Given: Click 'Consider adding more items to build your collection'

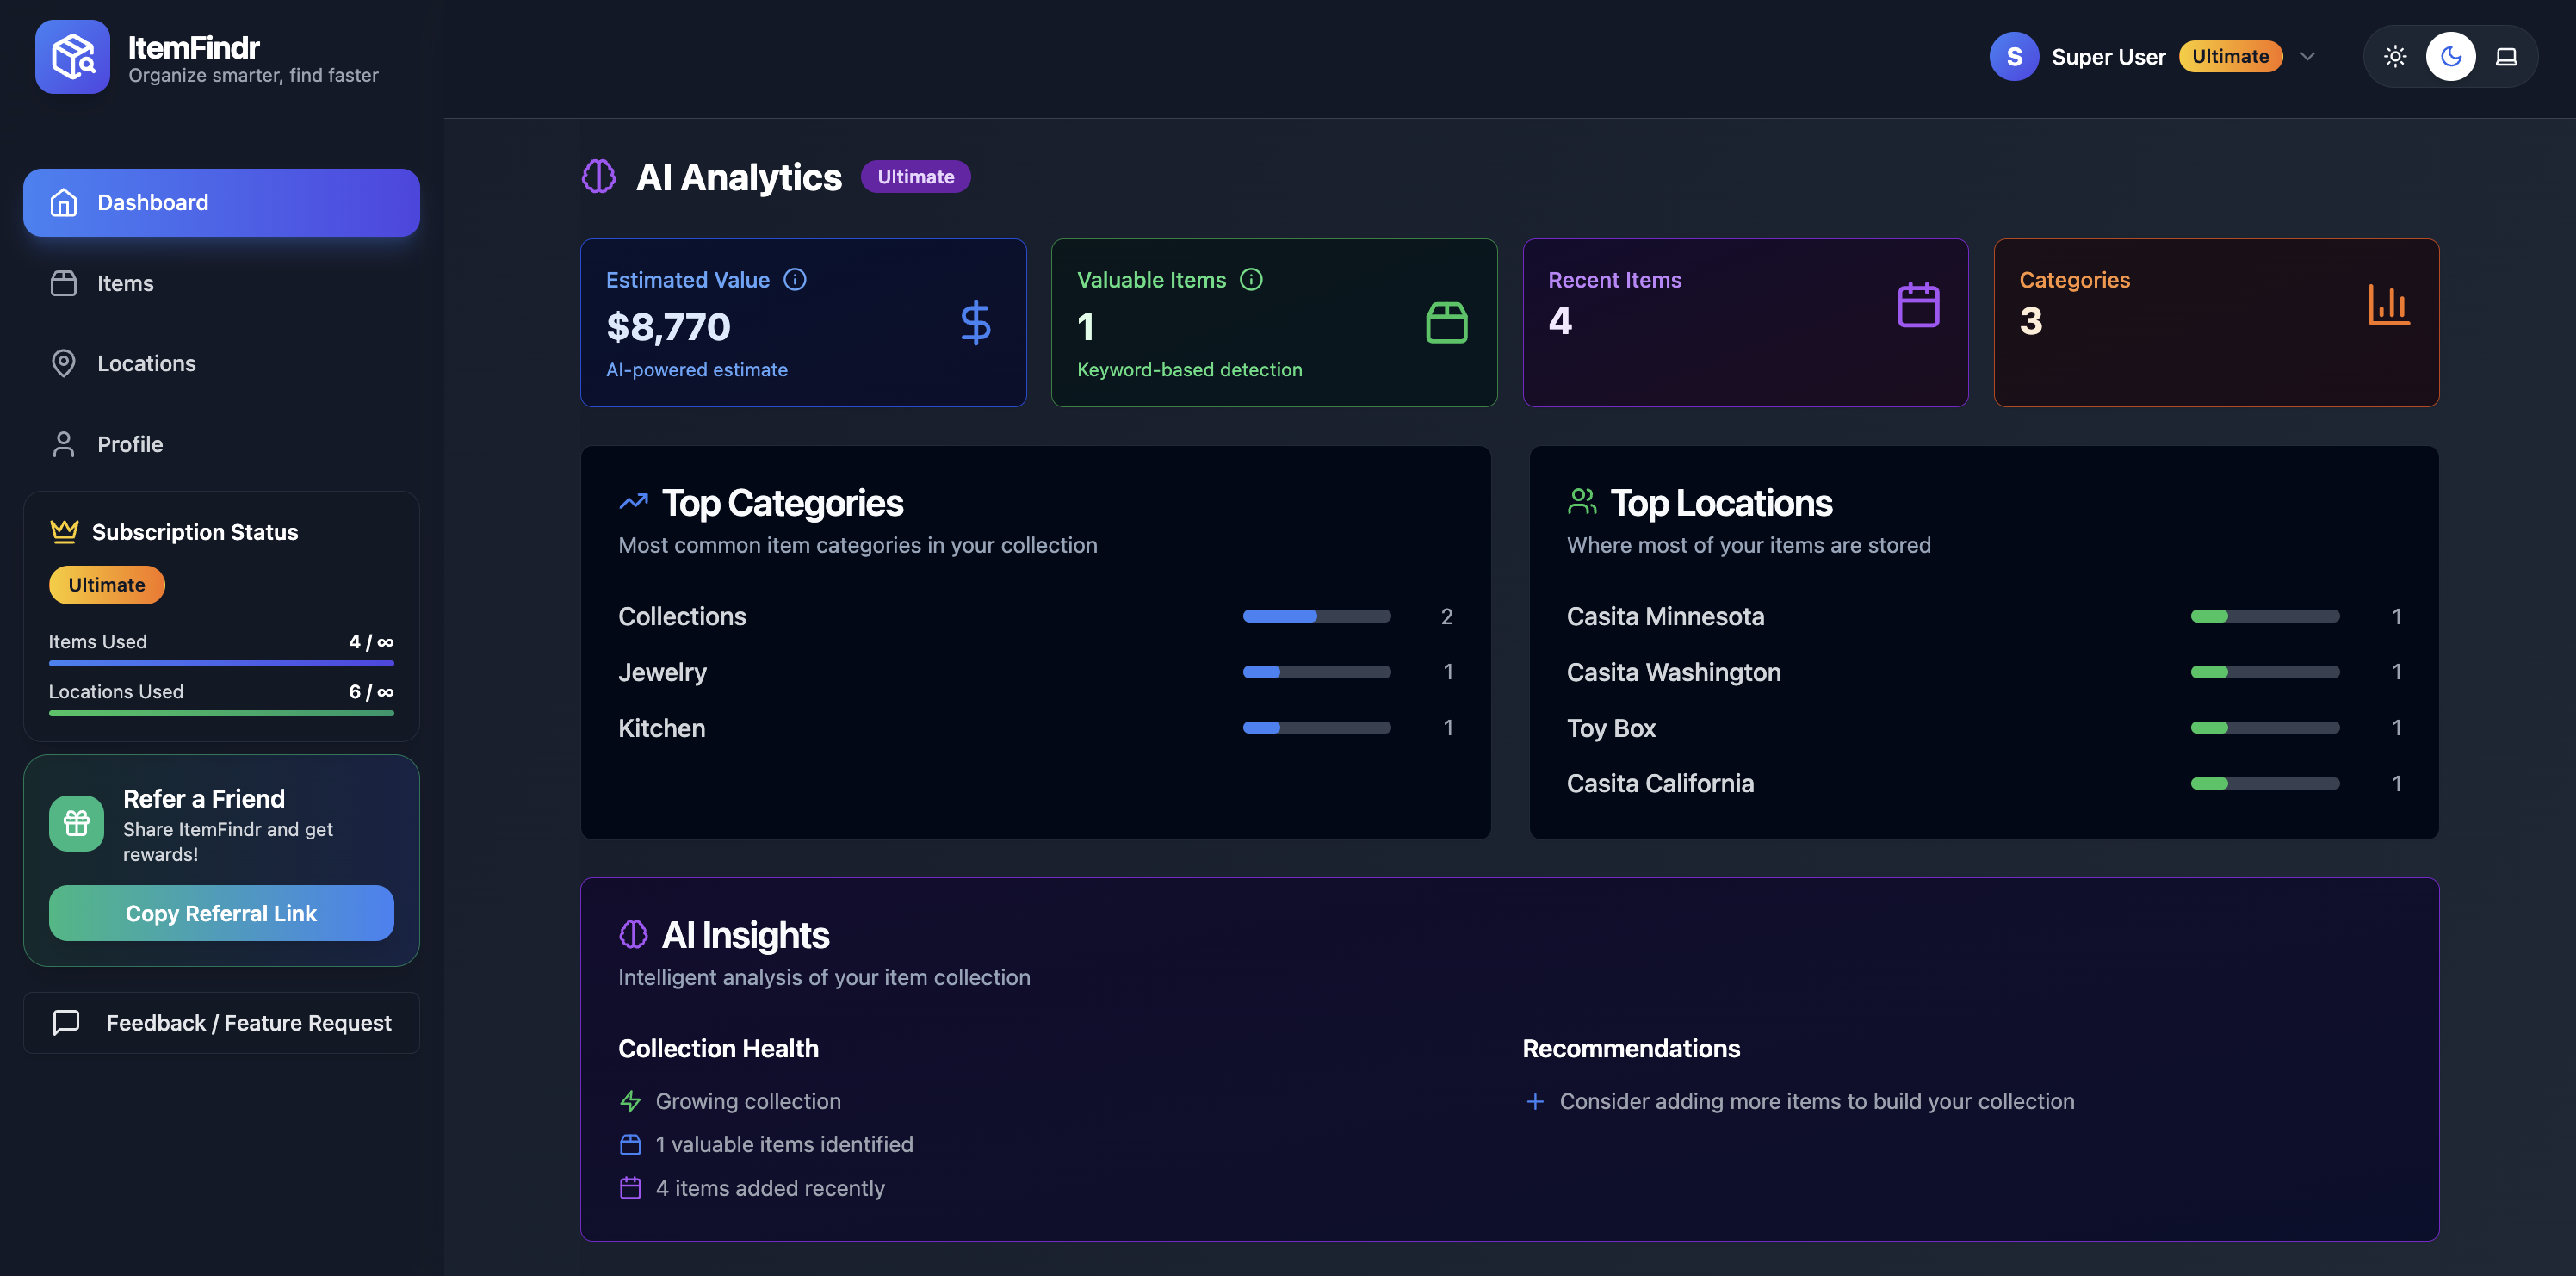Looking at the screenshot, I should [1816, 1102].
